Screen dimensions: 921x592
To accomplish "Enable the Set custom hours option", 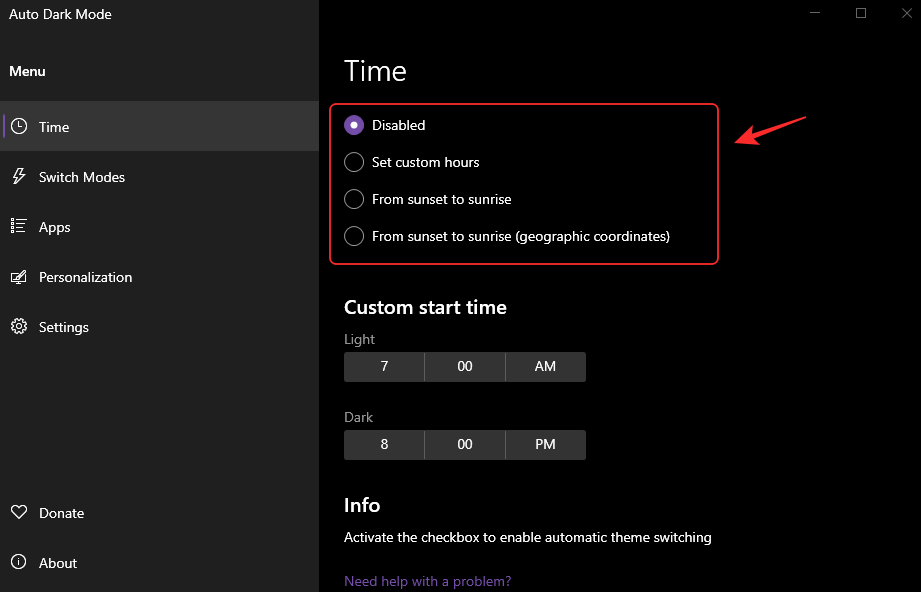I will tap(354, 162).
